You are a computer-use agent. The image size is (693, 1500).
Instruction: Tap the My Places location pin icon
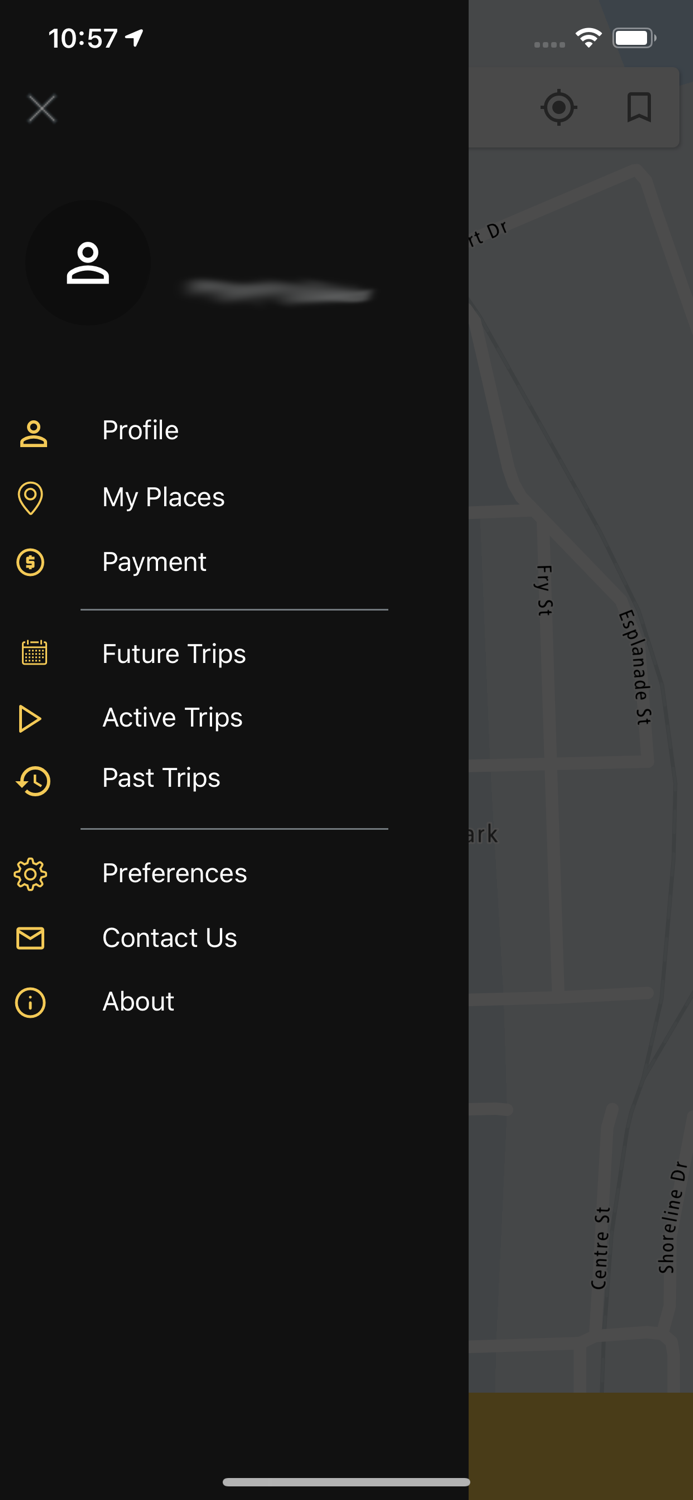coord(31,498)
